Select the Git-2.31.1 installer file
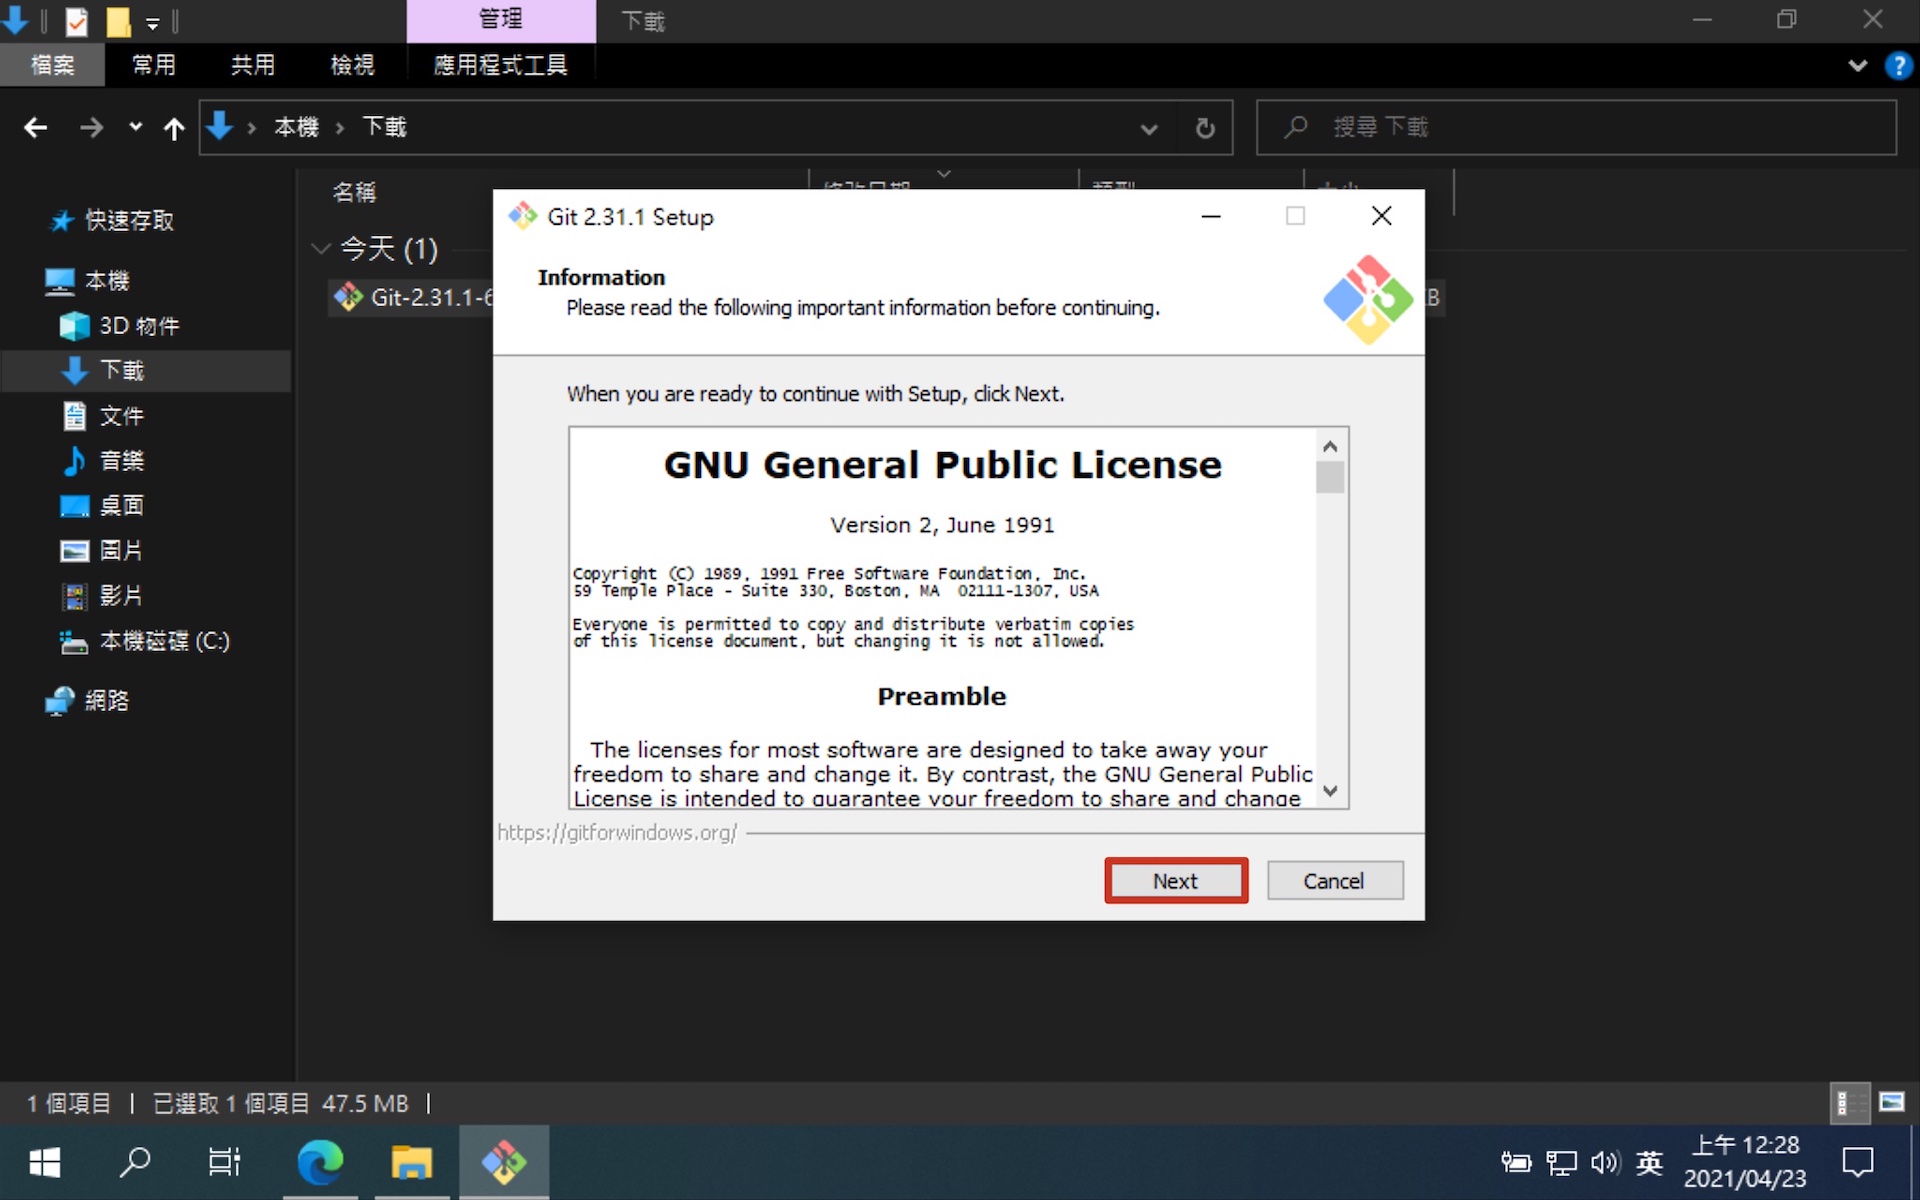Viewport: 1920px width, 1200px height. (x=412, y=297)
